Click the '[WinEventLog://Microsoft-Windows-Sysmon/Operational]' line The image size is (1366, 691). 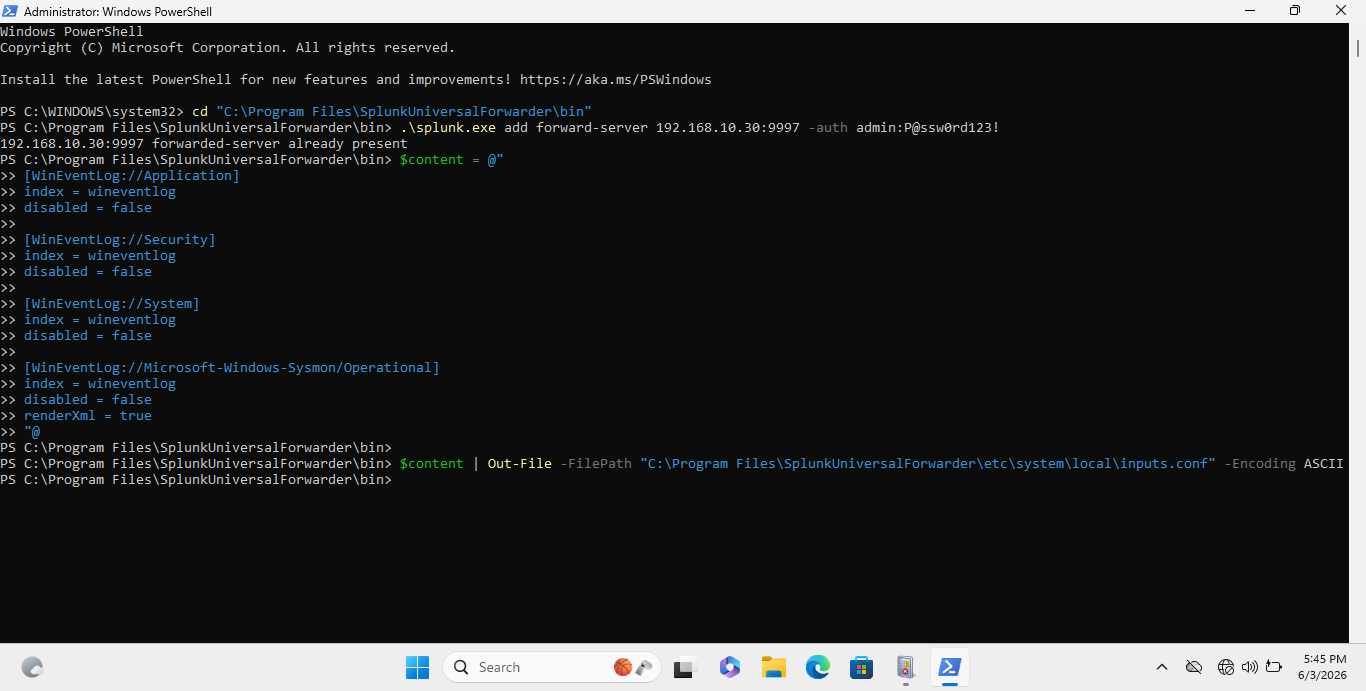pyautogui.click(x=232, y=368)
